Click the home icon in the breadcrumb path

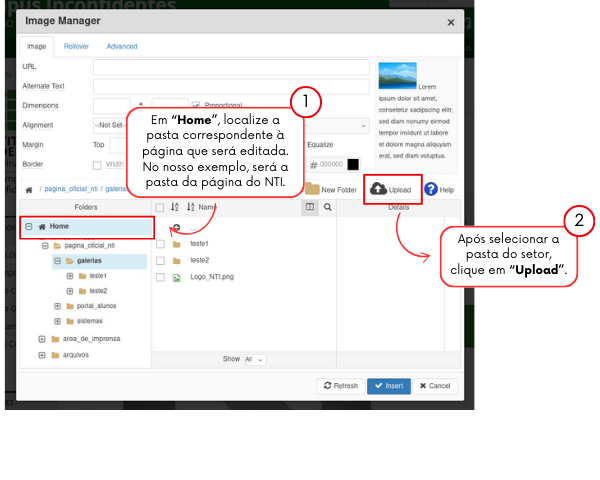(29, 189)
